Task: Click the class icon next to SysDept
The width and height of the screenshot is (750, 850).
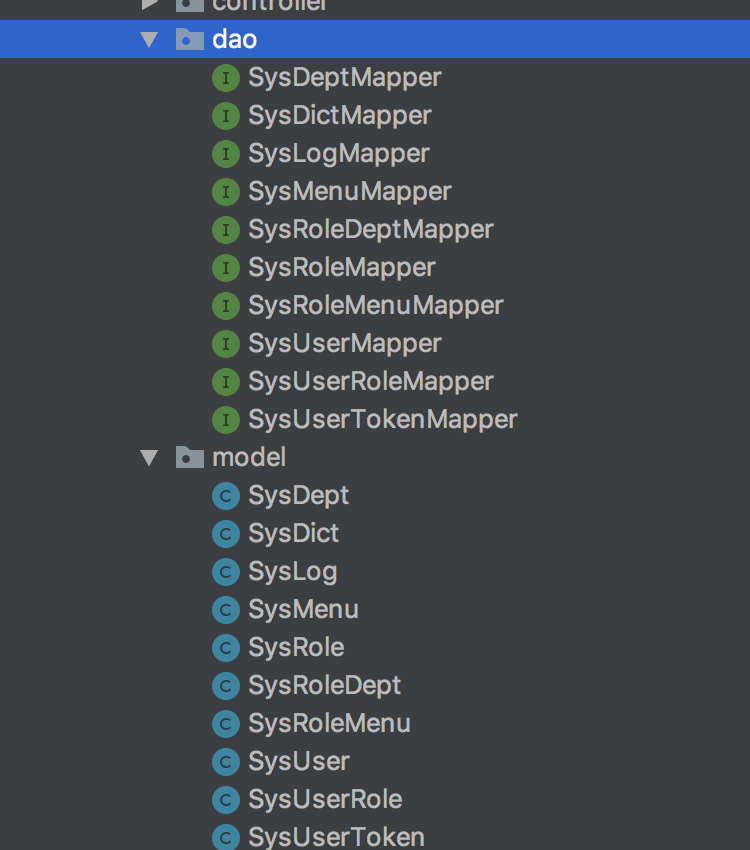Action: tap(226, 496)
